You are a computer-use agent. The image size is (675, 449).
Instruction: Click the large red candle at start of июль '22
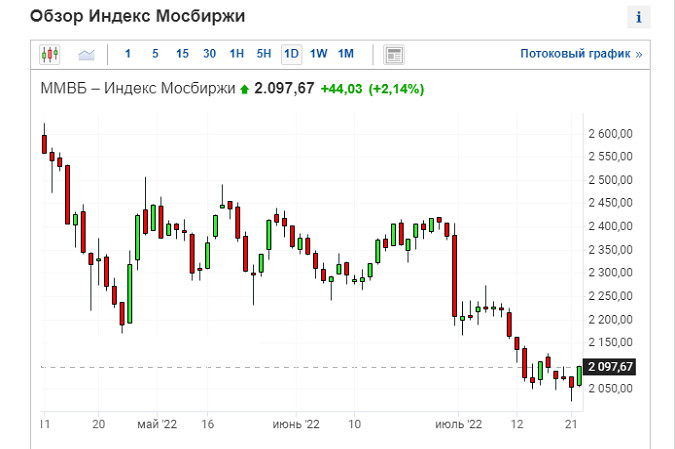point(455,276)
